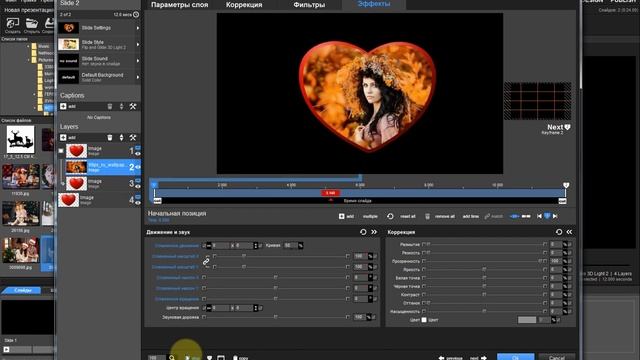
Task: Click the Яркость slider handle
Action: [x=484, y=269]
